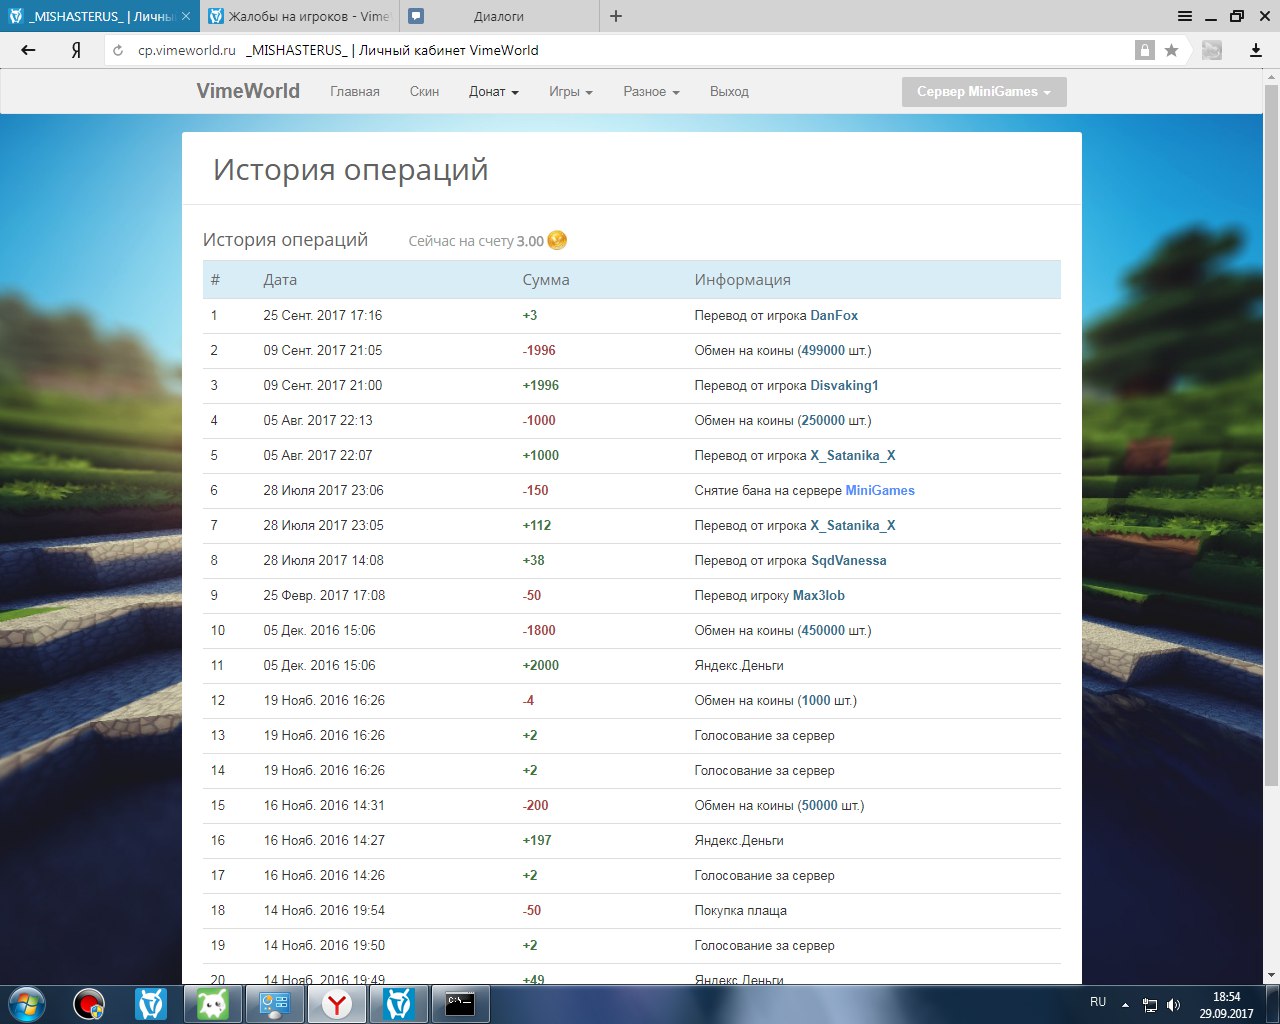Screen dimensions: 1280x1024
Task: Expand the Разное dropdown menu
Action: [651, 91]
